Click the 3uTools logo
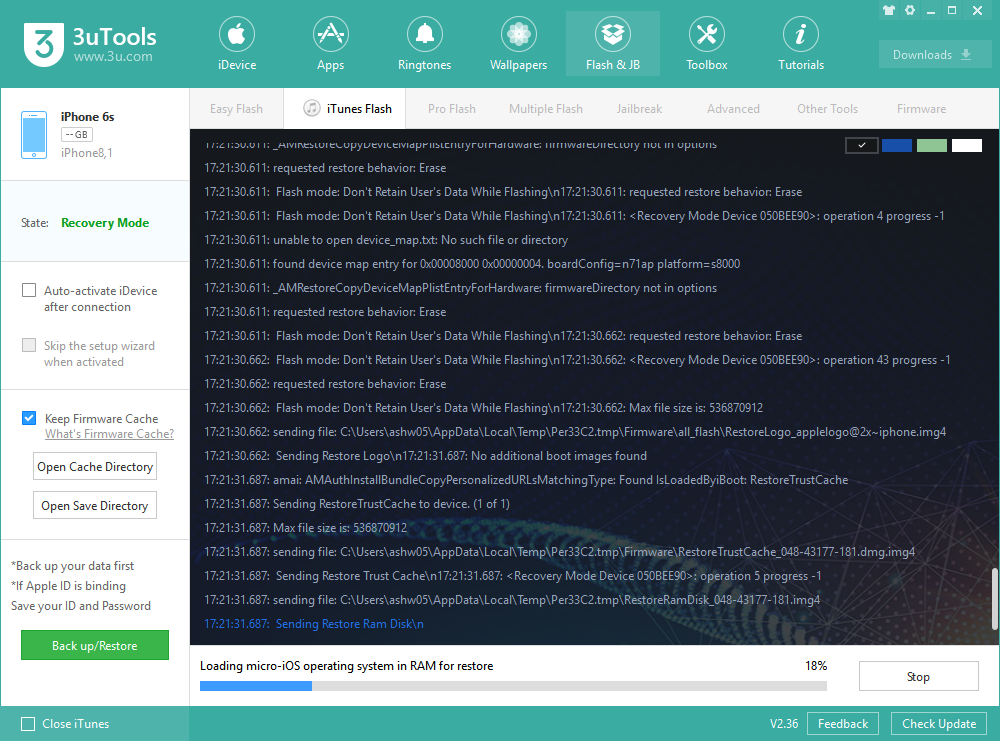The height and width of the screenshot is (741, 1000). pyautogui.click(x=44, y=44)
